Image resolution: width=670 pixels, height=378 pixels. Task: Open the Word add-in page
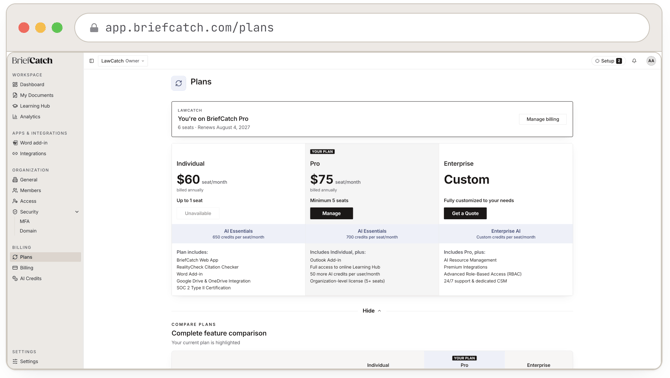pyautogui.click(x=30, y=143)
